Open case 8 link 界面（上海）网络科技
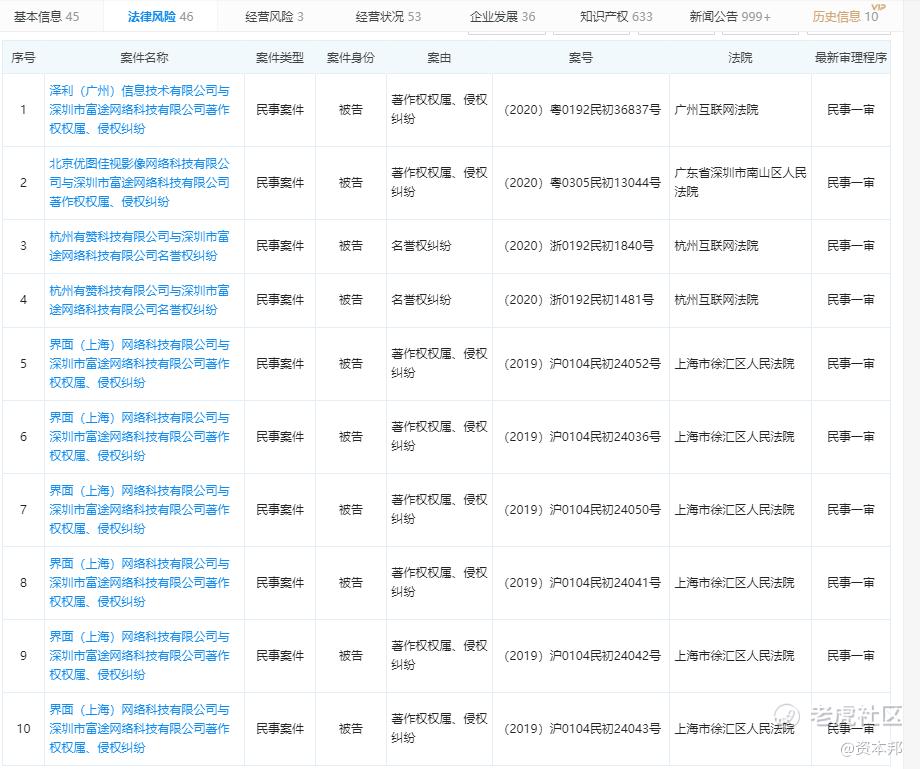Image resolution: width=920 pixels, height=769 pixels. click(139, 582)
